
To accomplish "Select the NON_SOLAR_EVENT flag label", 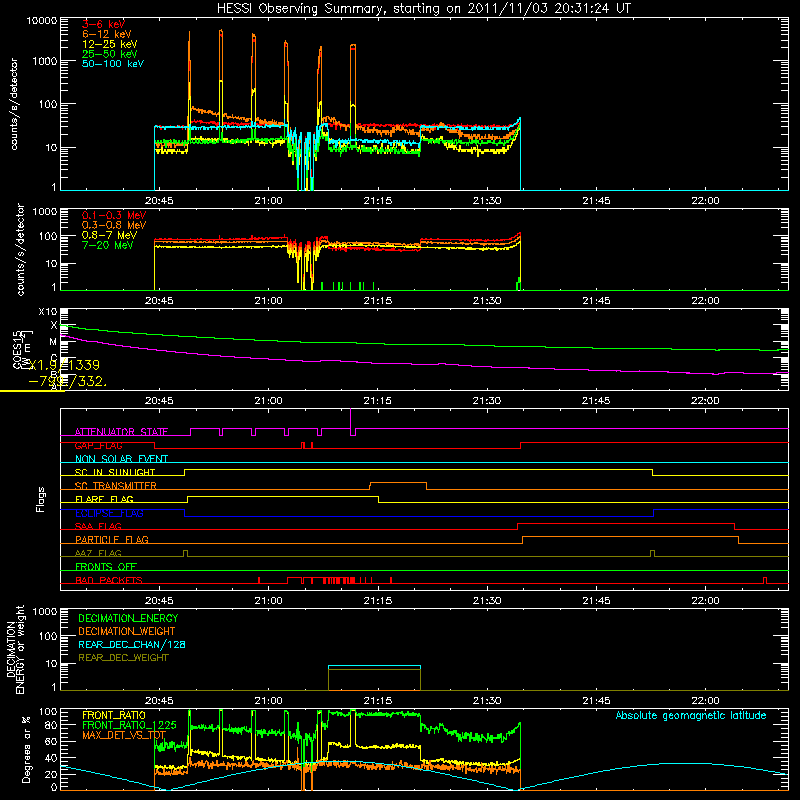I will coord(121,459).
